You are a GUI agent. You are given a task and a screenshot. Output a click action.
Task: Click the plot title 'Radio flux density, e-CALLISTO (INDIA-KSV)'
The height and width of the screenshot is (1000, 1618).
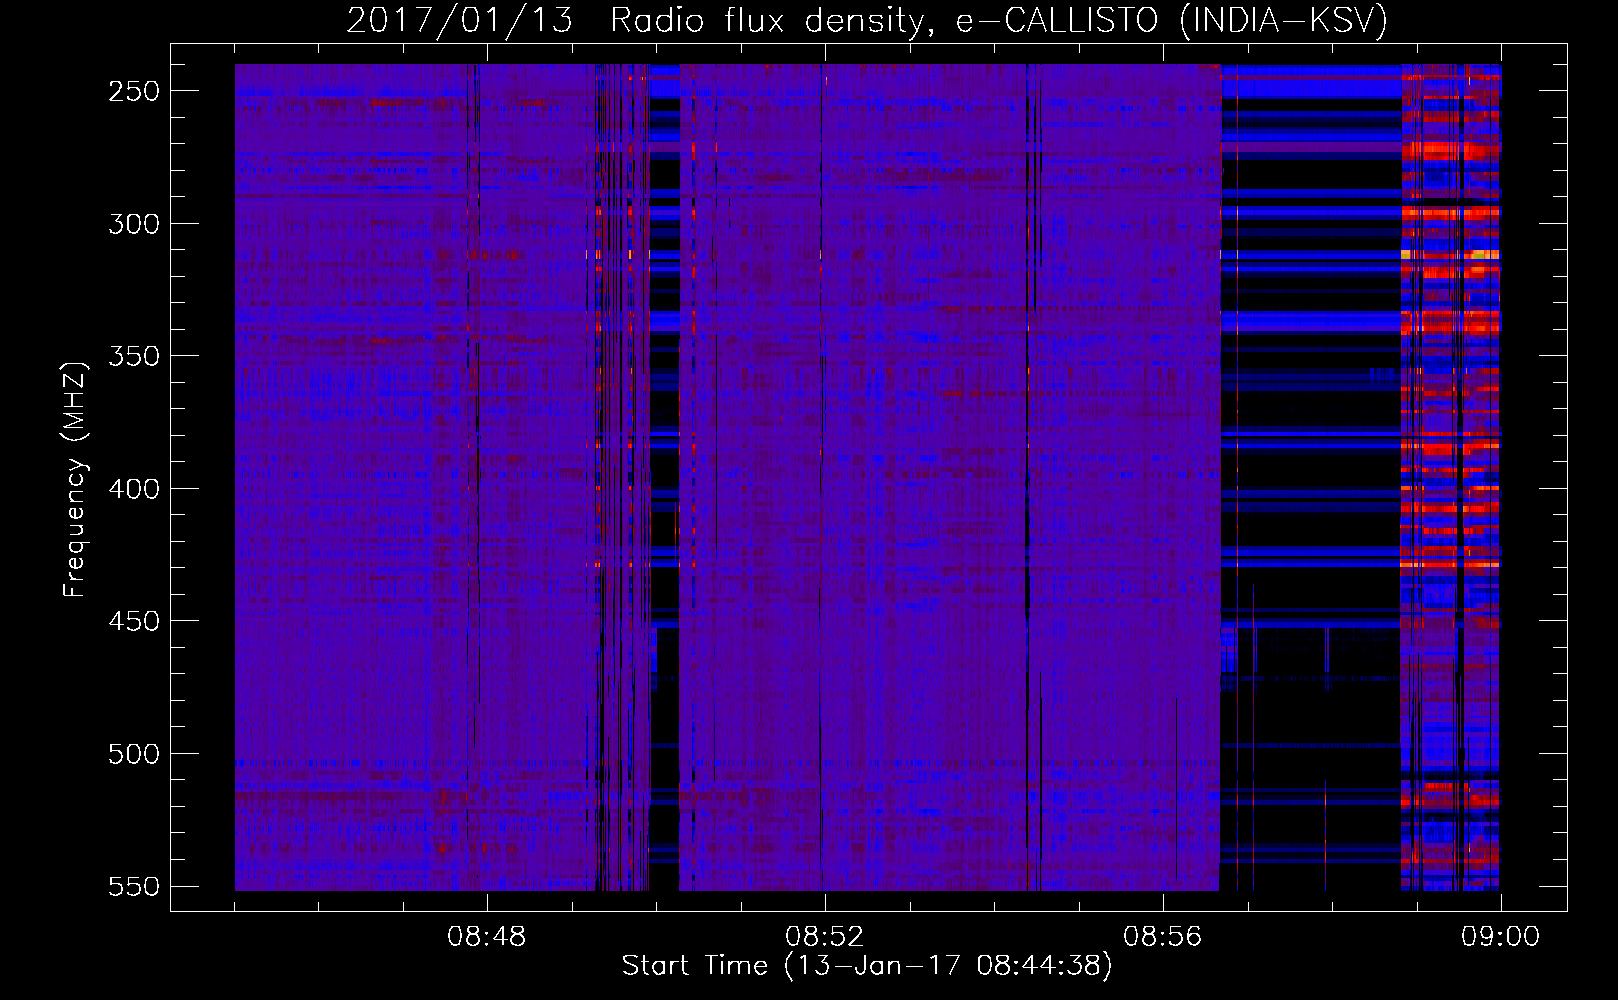point(999,21)
